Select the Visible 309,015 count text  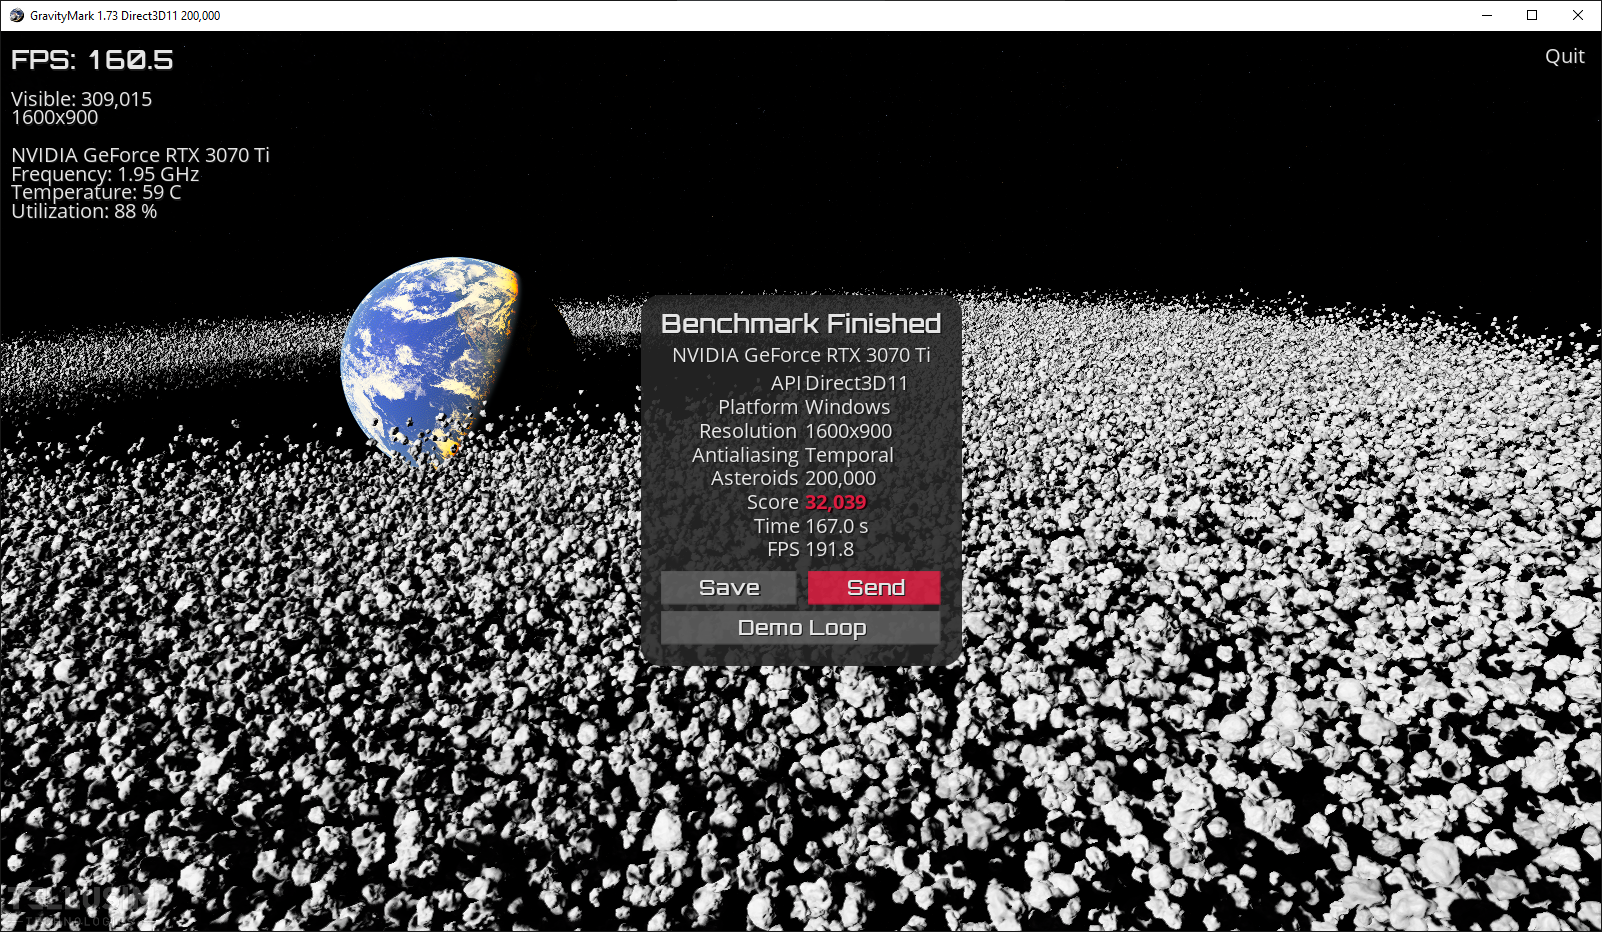(81, 99)
